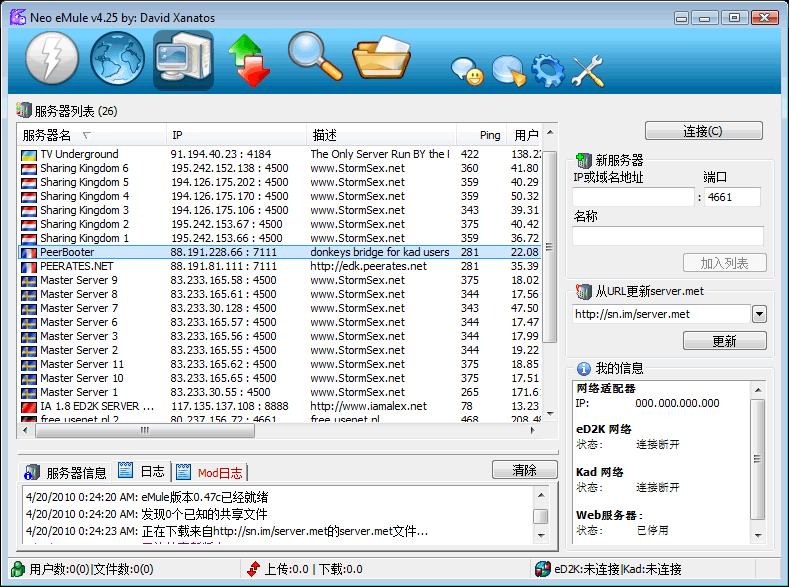Open the blue gear Preferences icon
The height and width of the screenshot is (587, 789).
click(548, 70)
